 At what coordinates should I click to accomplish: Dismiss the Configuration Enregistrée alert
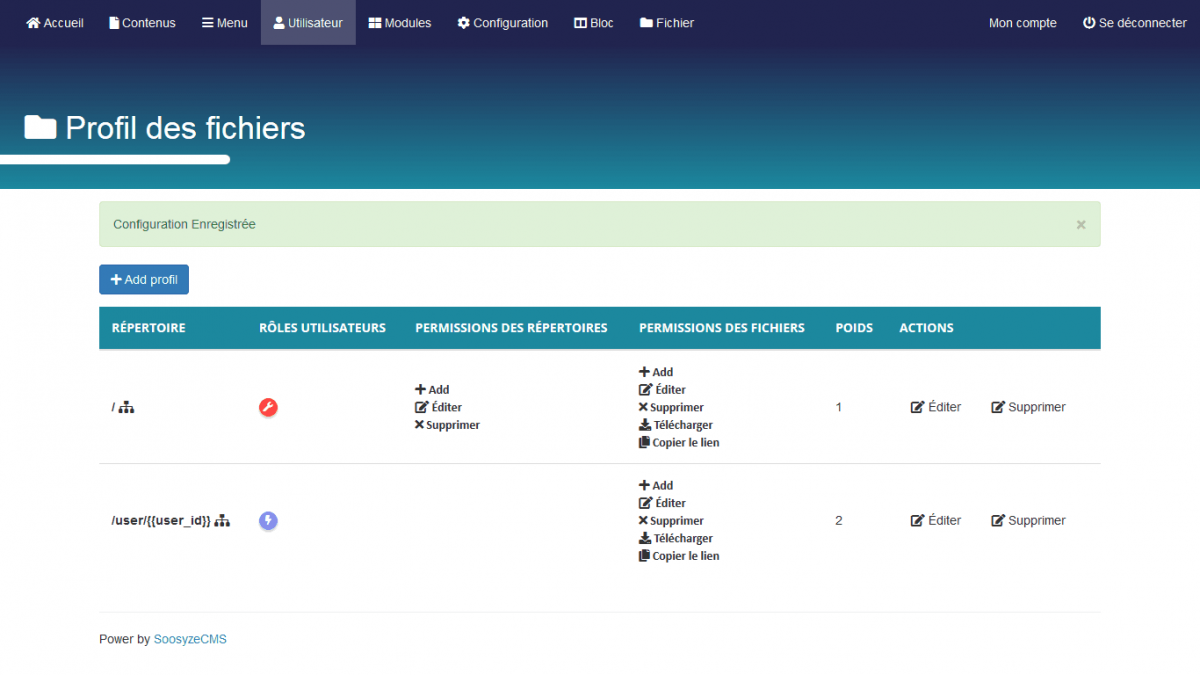click(x=1080, y=225)
